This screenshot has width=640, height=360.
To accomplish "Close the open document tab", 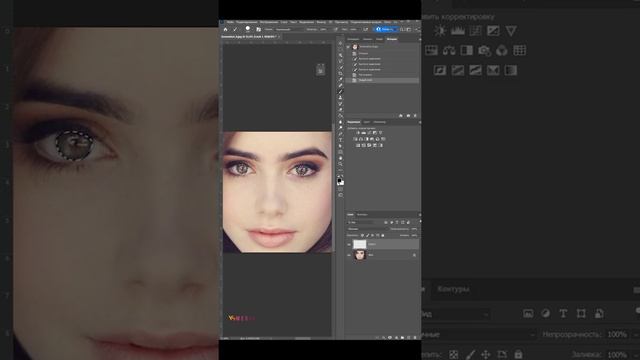I will [x=279, y=37].
